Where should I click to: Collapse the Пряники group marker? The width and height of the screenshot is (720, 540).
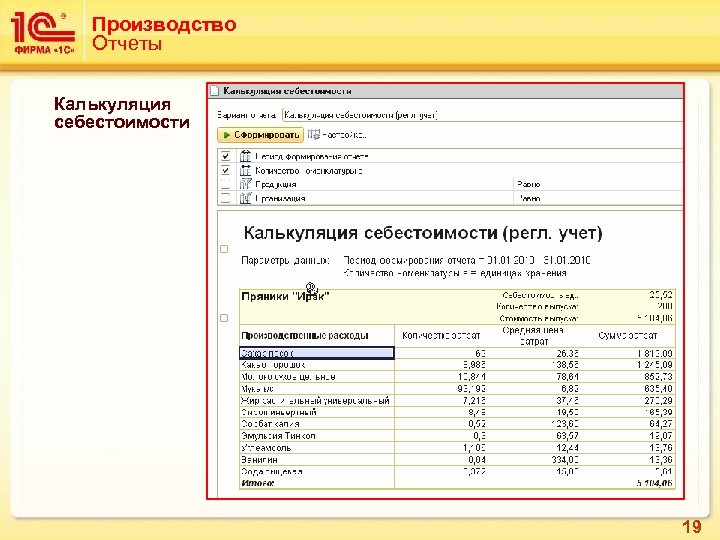[224, 318]
